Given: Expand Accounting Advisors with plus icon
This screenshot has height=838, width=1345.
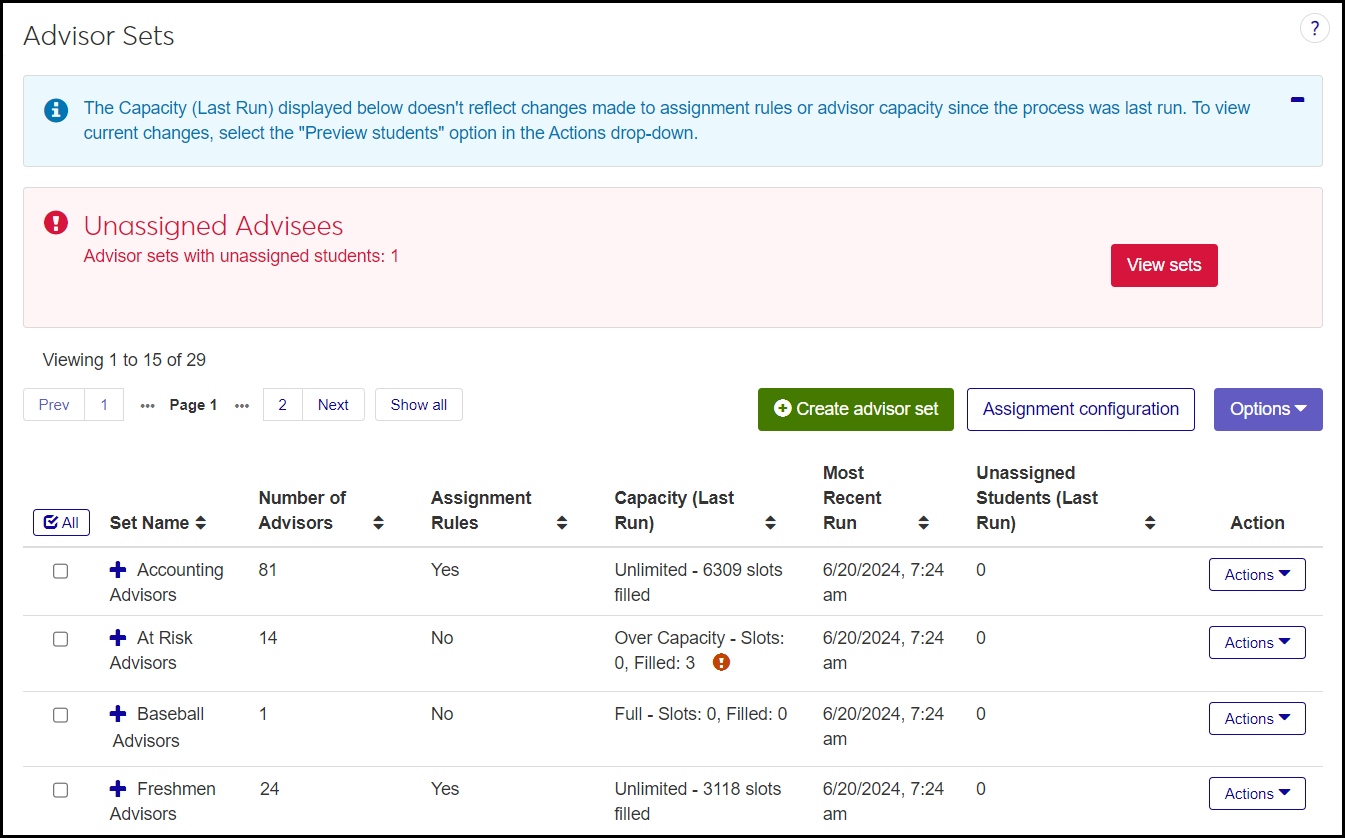Looking at the screenshot, I should pyautogui.click(x=118, y=570).
